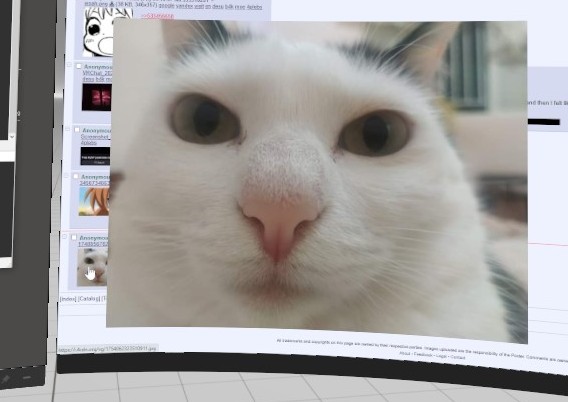Image resolution: width=568 pixels, height=402 pixels.
Task: Open the pink quote link in top post
Action: tap(157, 16)
